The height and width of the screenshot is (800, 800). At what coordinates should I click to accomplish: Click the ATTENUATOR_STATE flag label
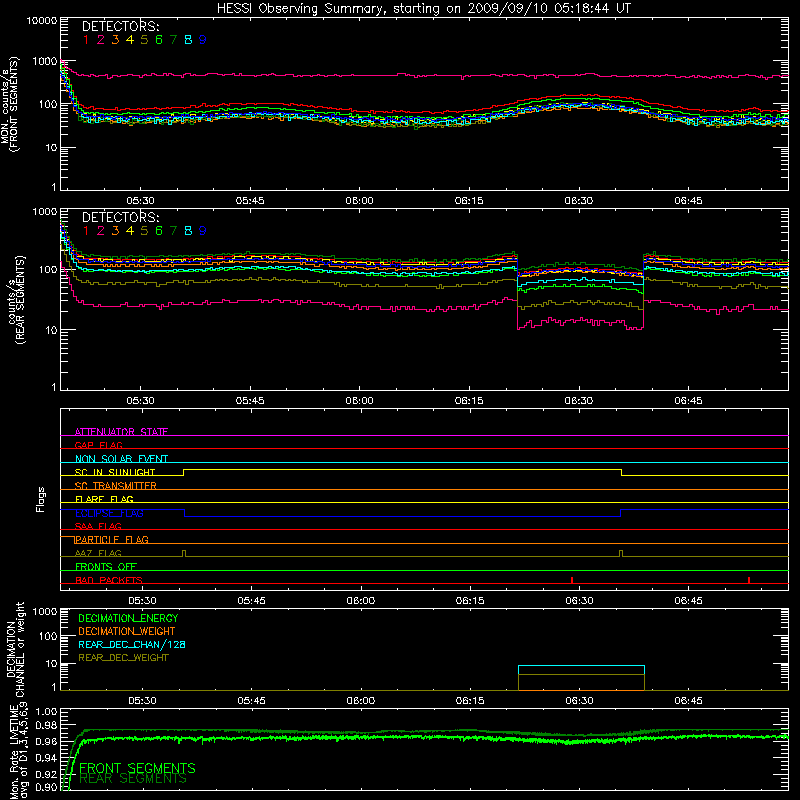[121, 432]
